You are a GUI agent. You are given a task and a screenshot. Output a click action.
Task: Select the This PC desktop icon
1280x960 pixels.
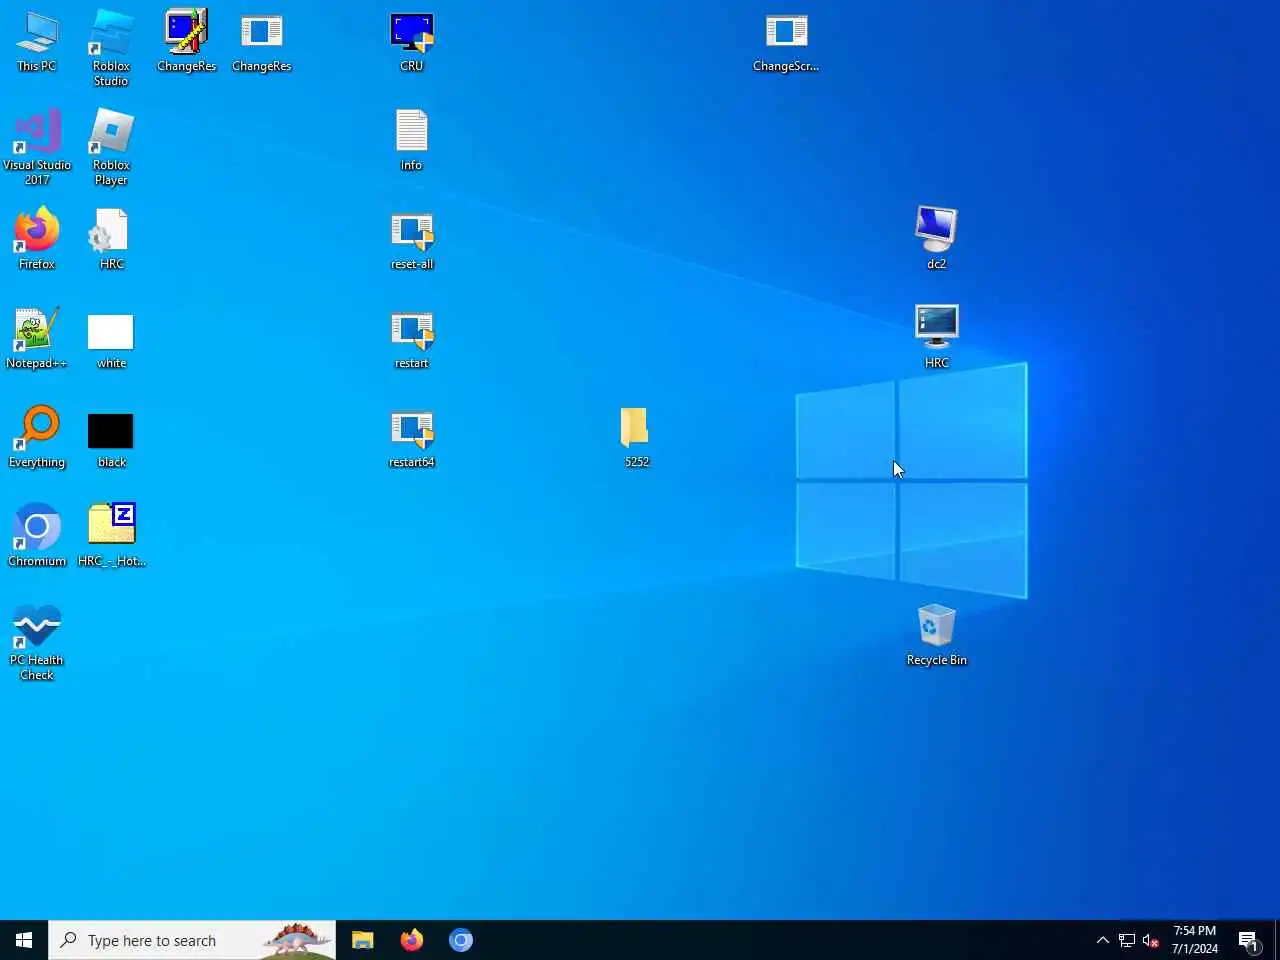point(37,42)
